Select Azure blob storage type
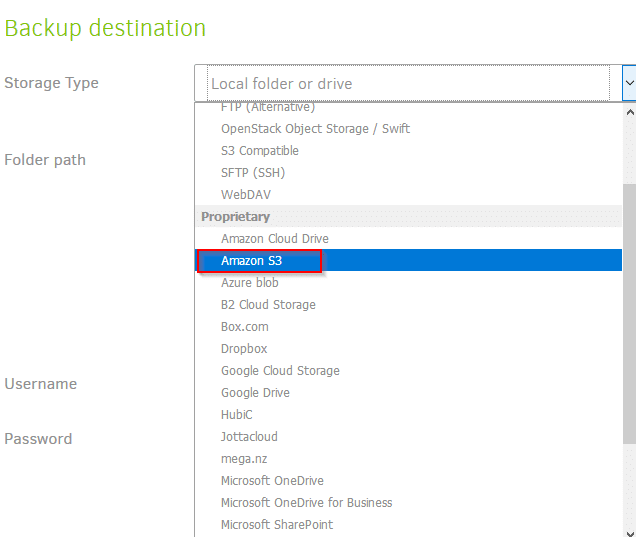The image size is (636, 537). pyautogui.click(x=409, y=282)
